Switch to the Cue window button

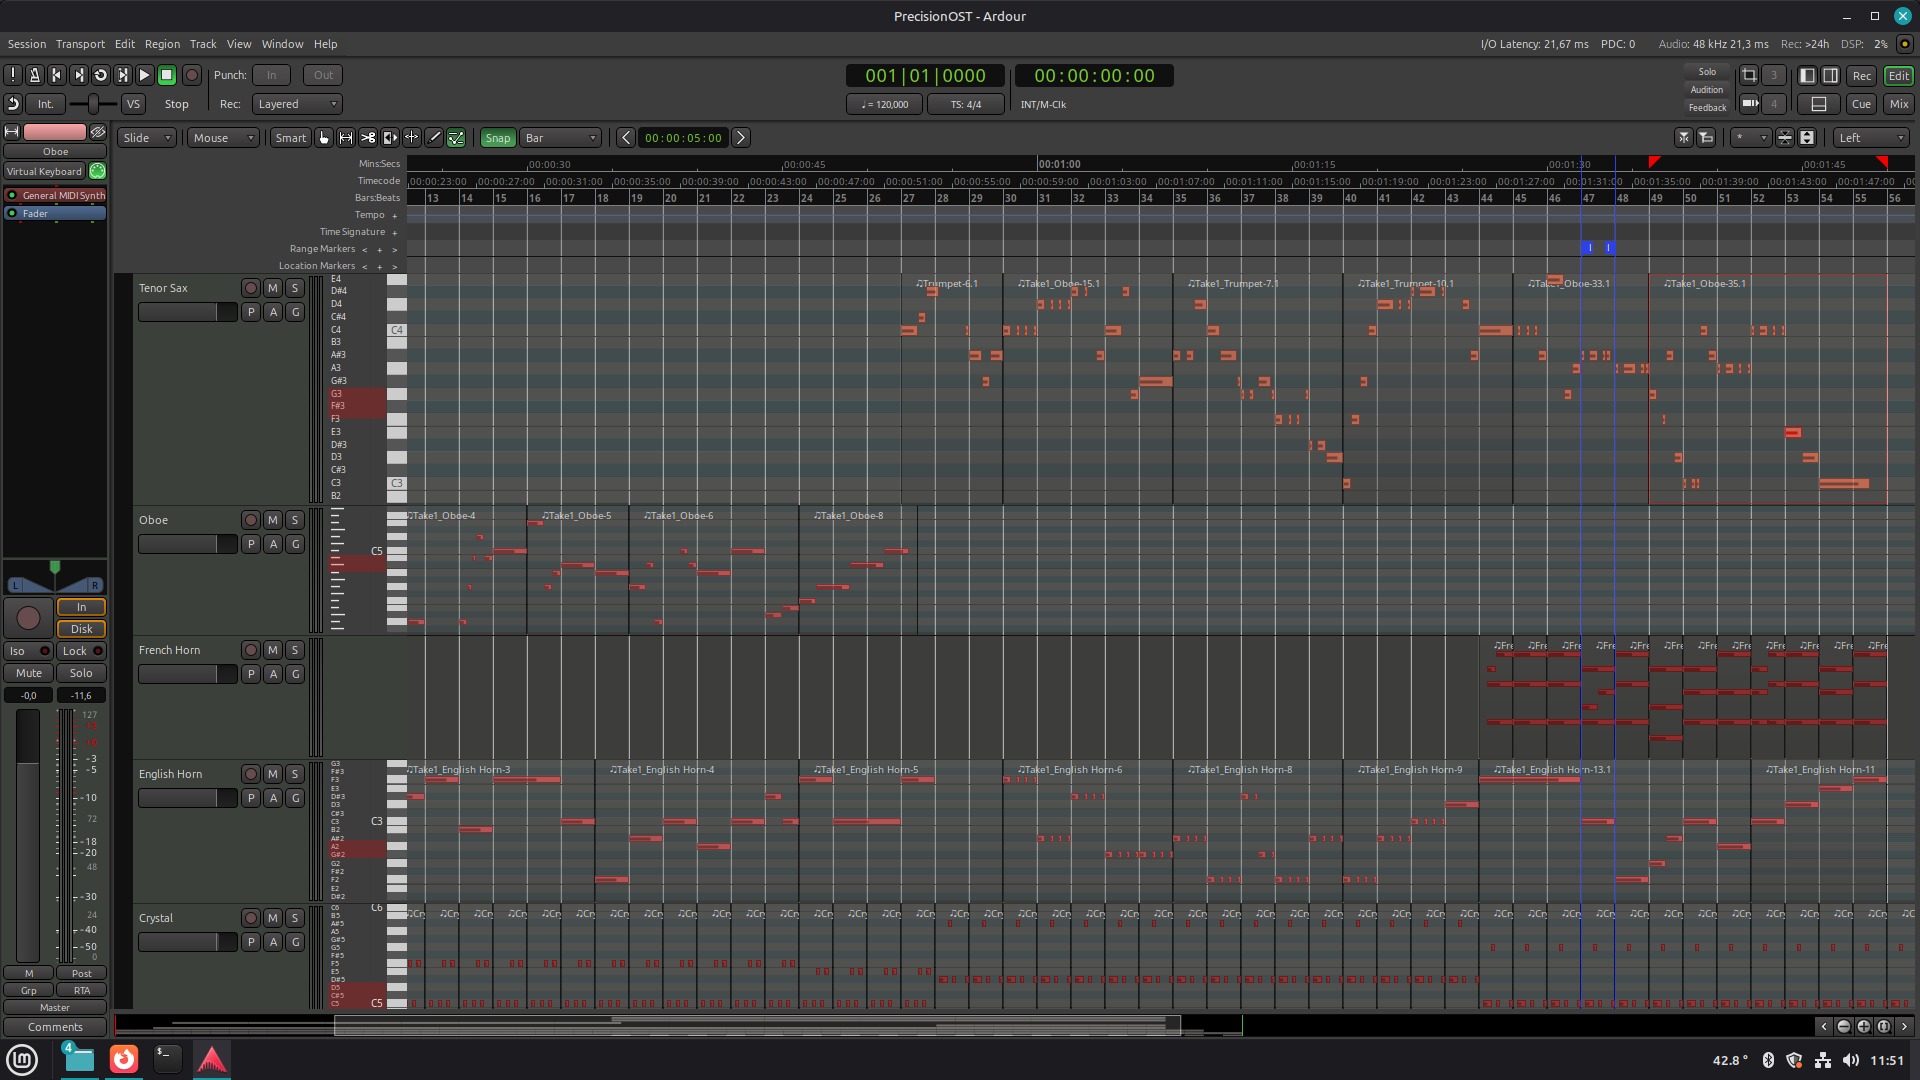coord(1861,104)
